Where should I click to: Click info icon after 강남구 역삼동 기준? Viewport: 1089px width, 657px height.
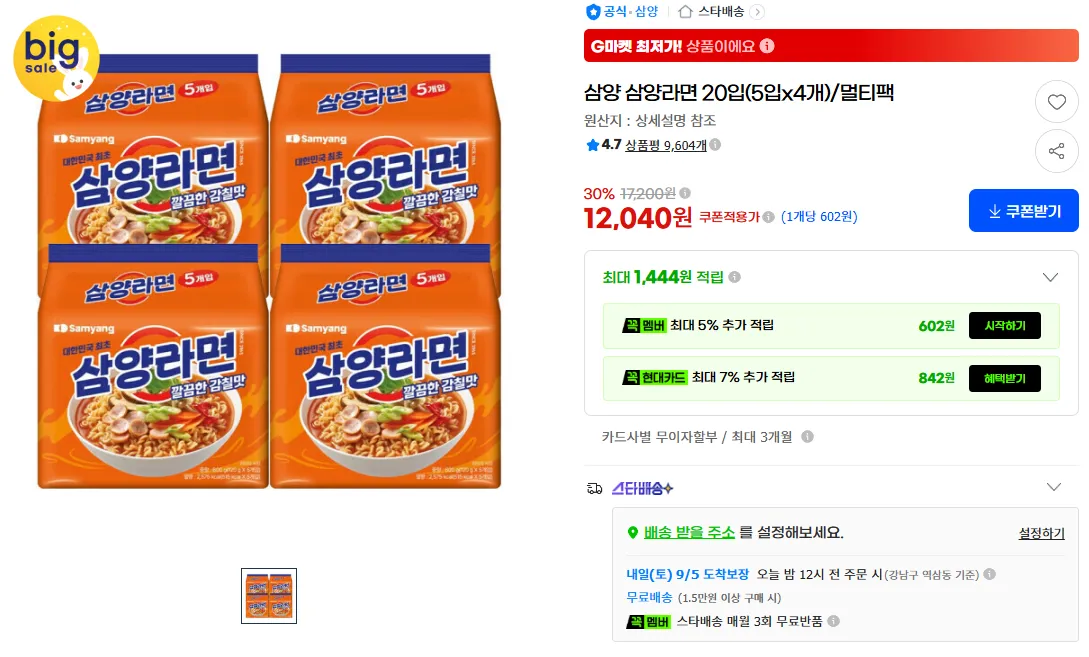[990, 574]
